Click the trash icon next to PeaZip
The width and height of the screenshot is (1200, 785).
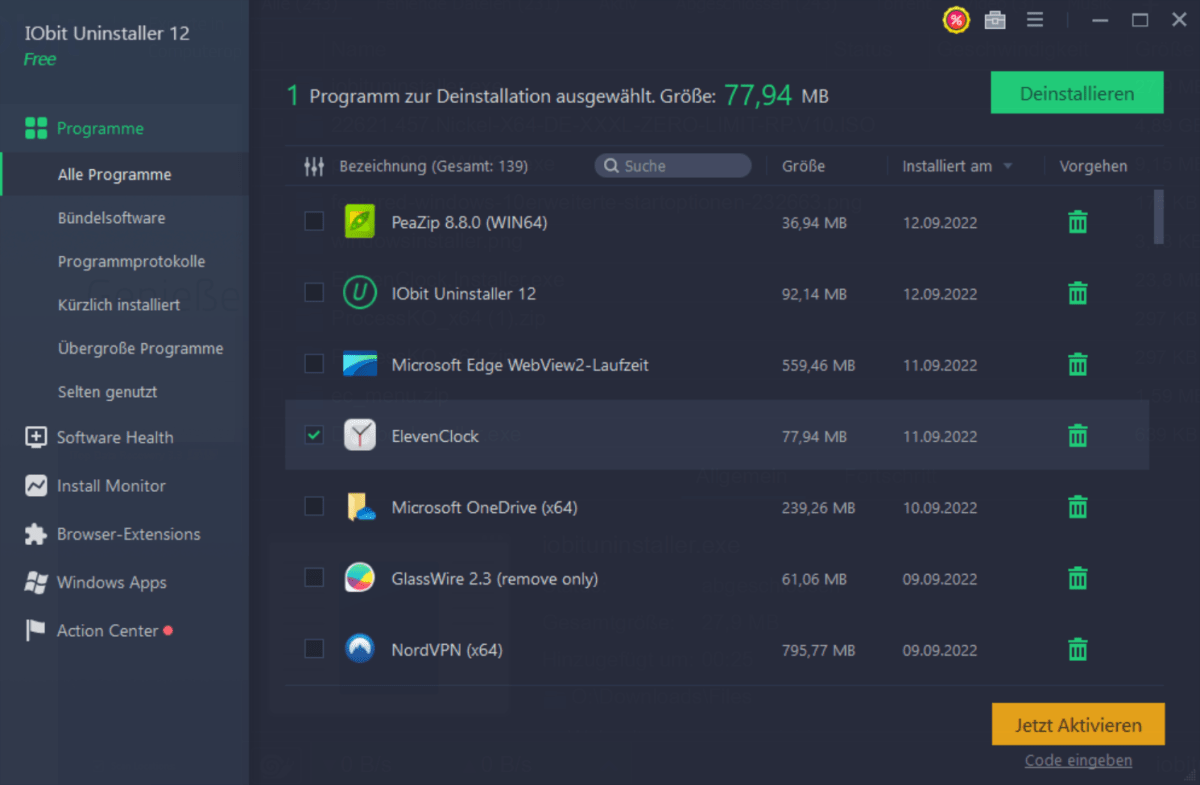pyautogui.click(x=1077, y=222)
